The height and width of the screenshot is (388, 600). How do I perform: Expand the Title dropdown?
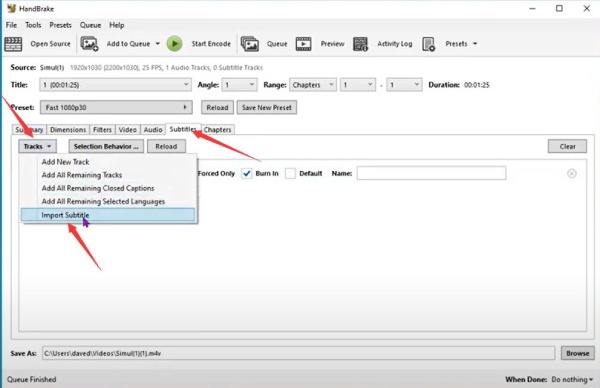point(186,85)
